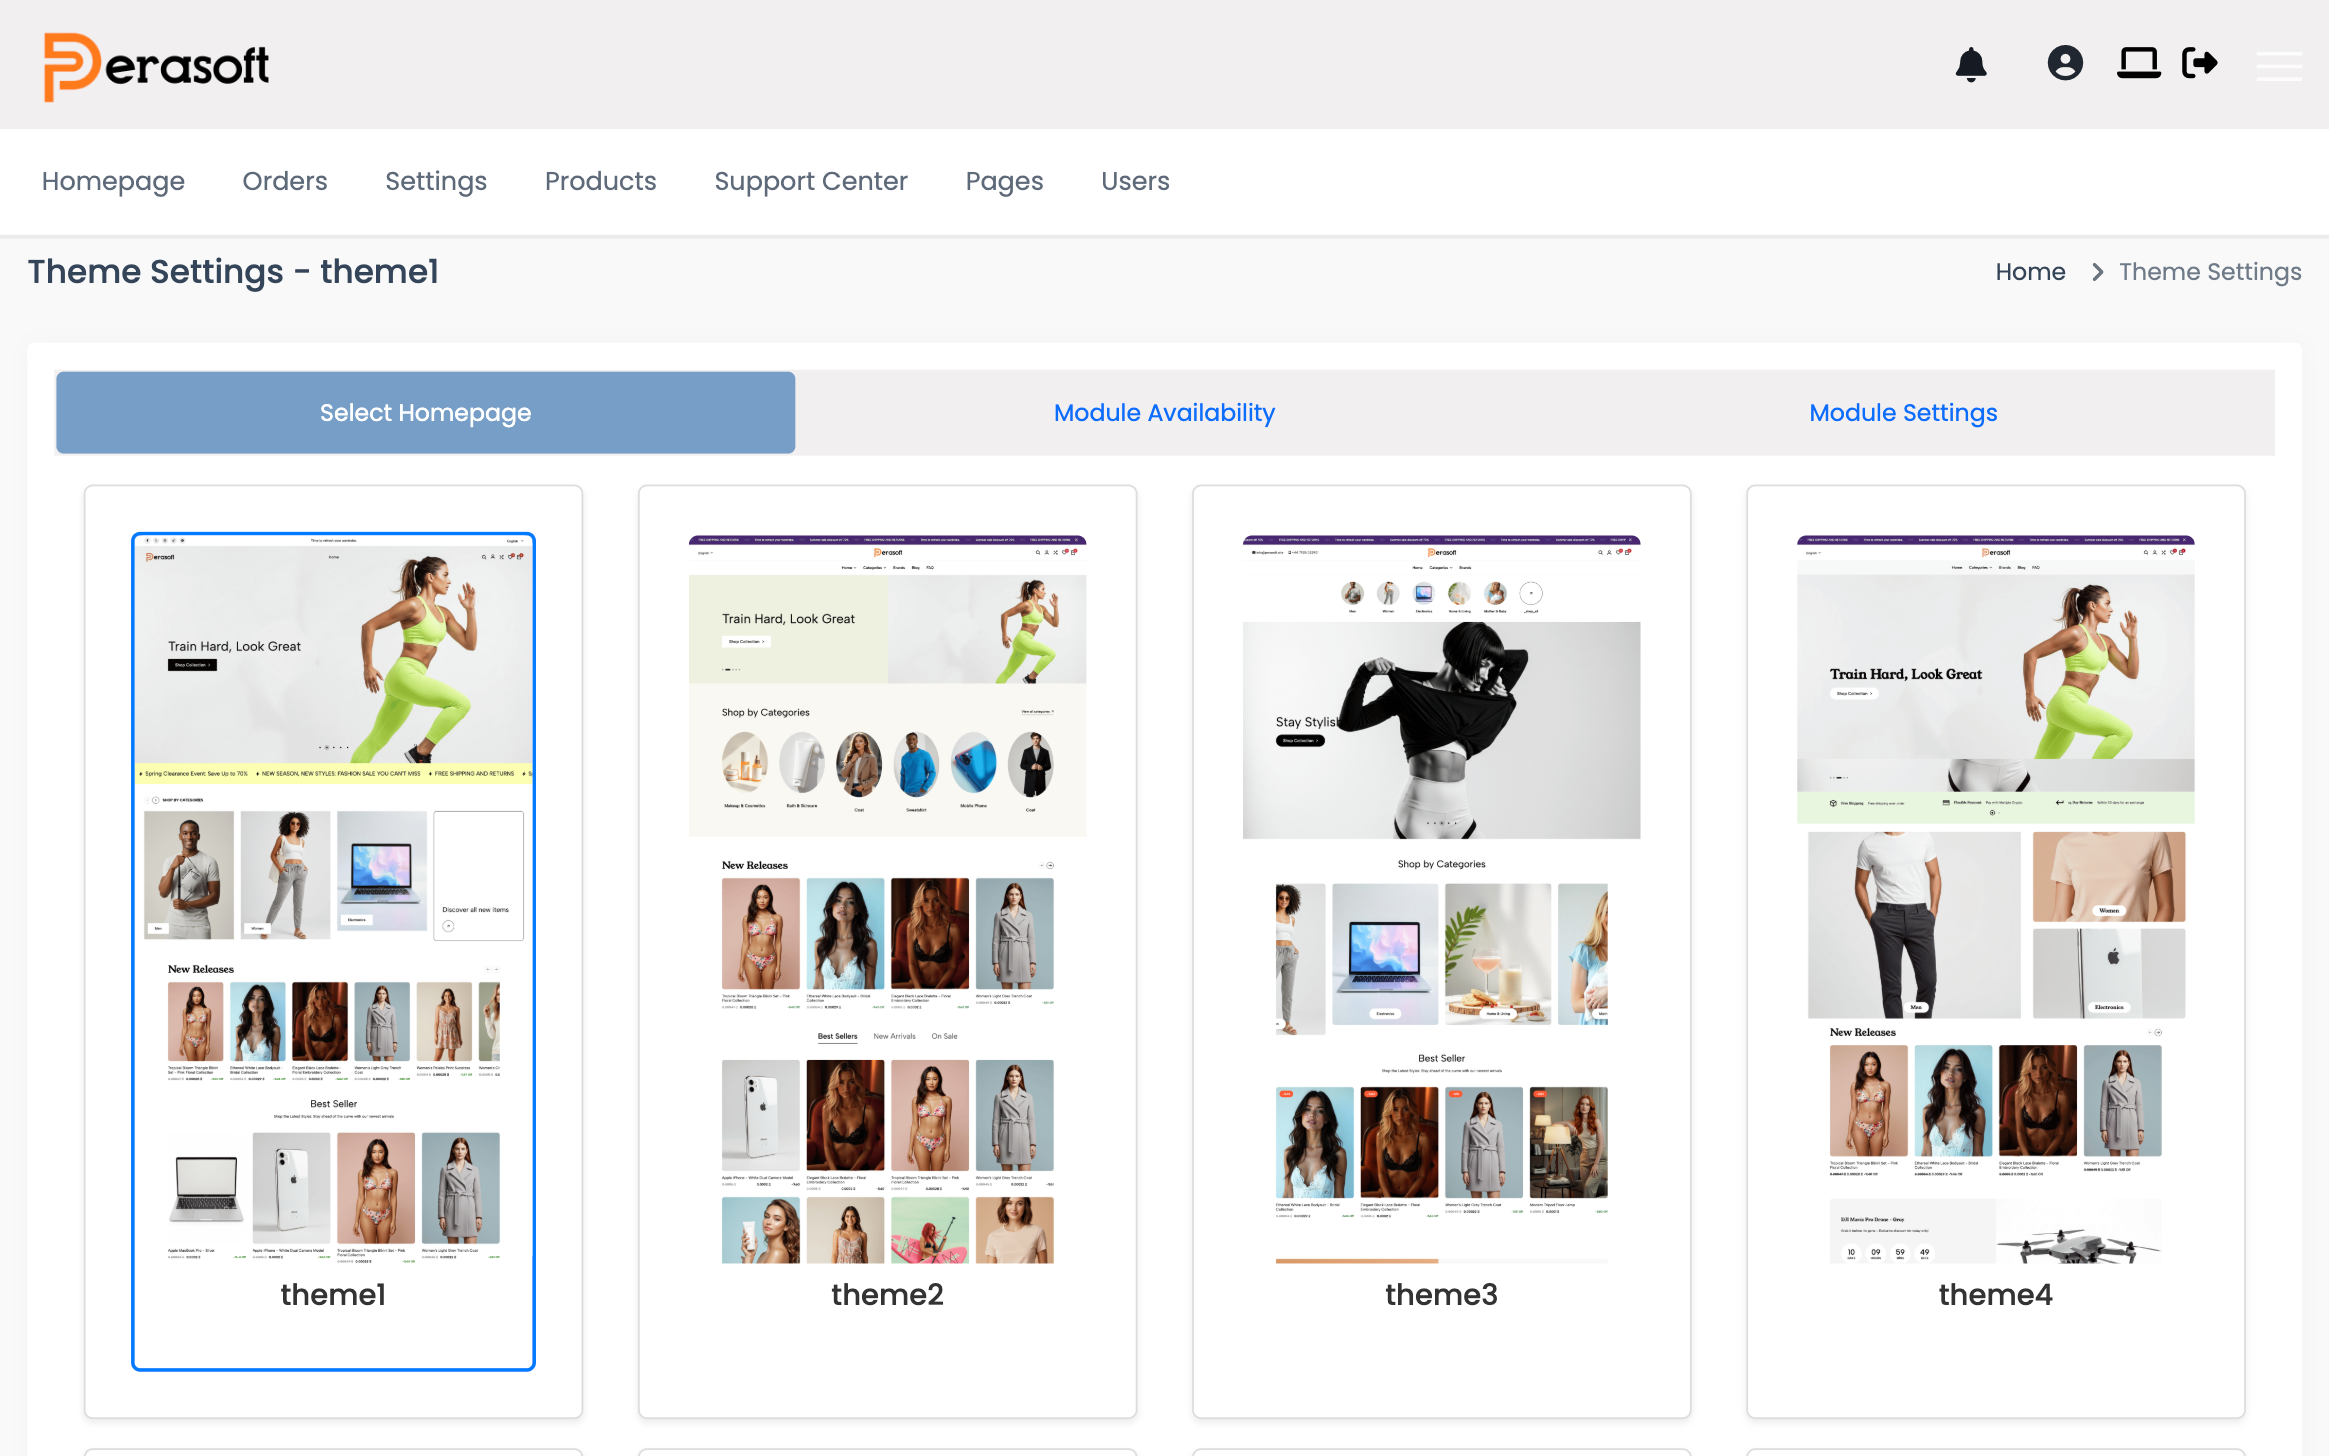The image size is (2329, 1456).
Task: Click the theme3 label text
Action: [x=1441, y=1295]
